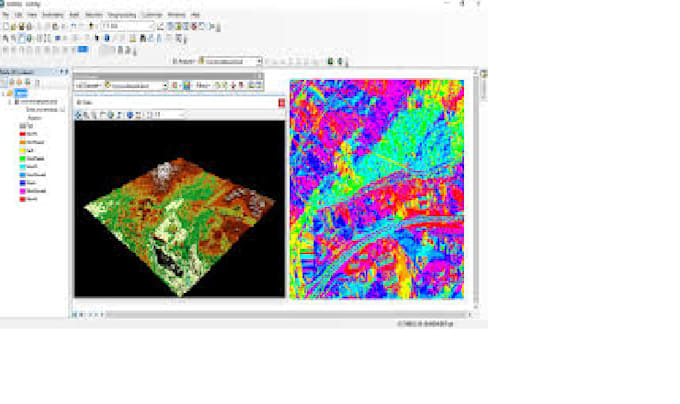680x404 pixels.
Task: Click the 3D terrain view canvas
Action: (180, 209)
